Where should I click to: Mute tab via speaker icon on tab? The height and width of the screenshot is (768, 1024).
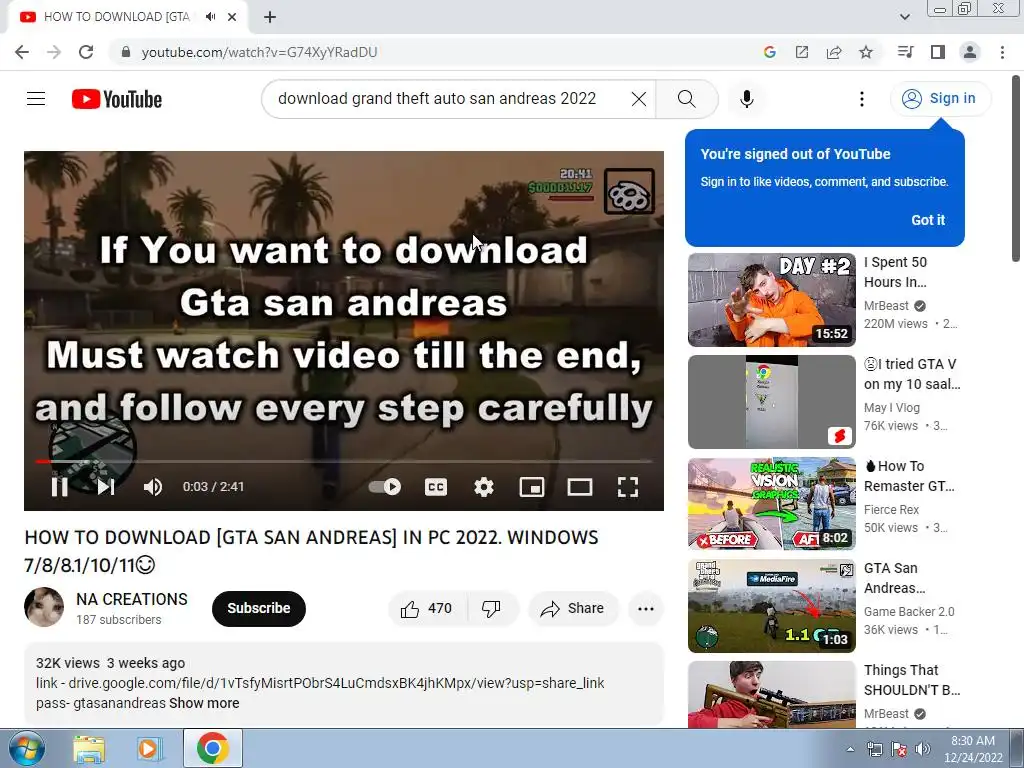(x=210, y=17)
